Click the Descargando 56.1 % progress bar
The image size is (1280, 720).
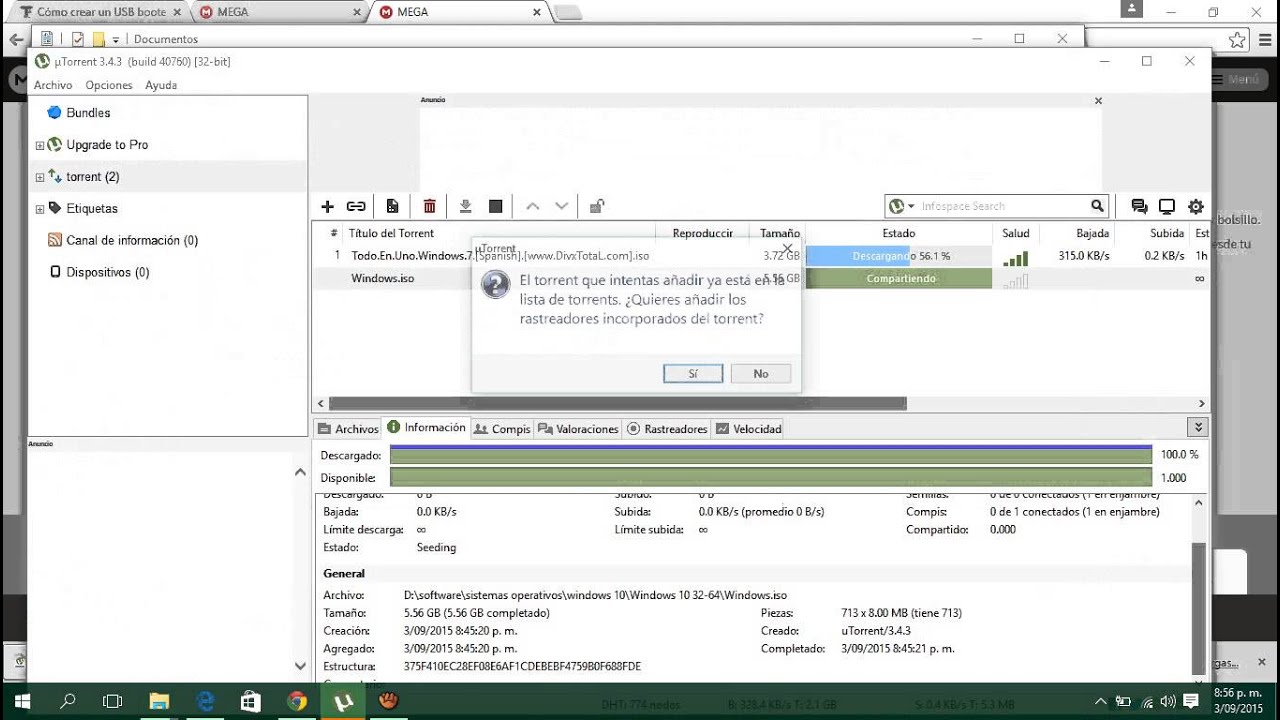point(898,256)
